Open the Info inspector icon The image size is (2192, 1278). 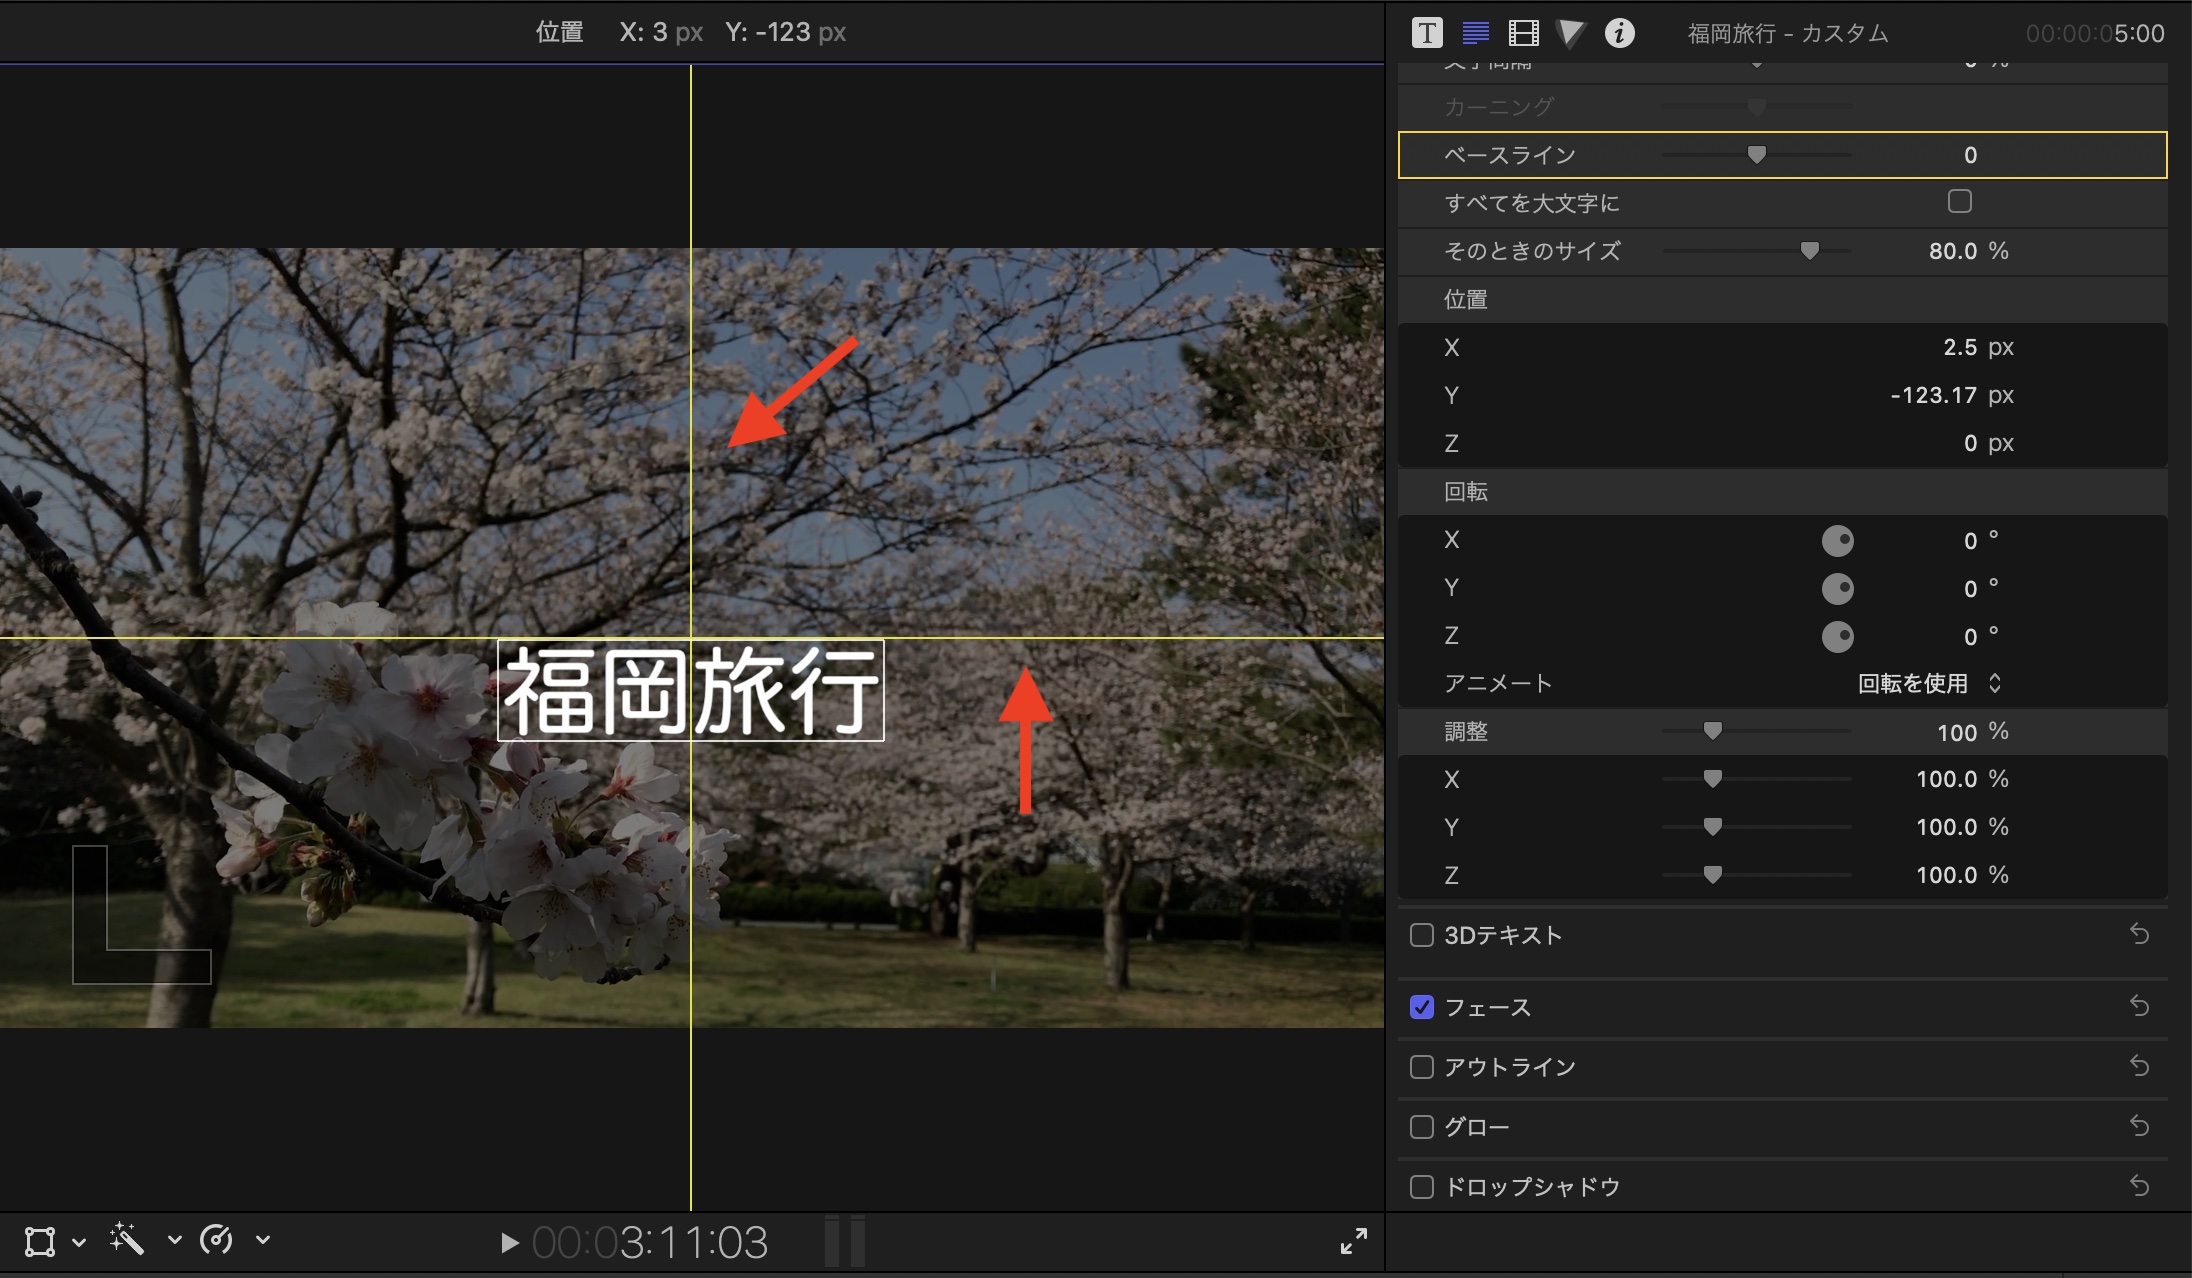(1619, 33)
